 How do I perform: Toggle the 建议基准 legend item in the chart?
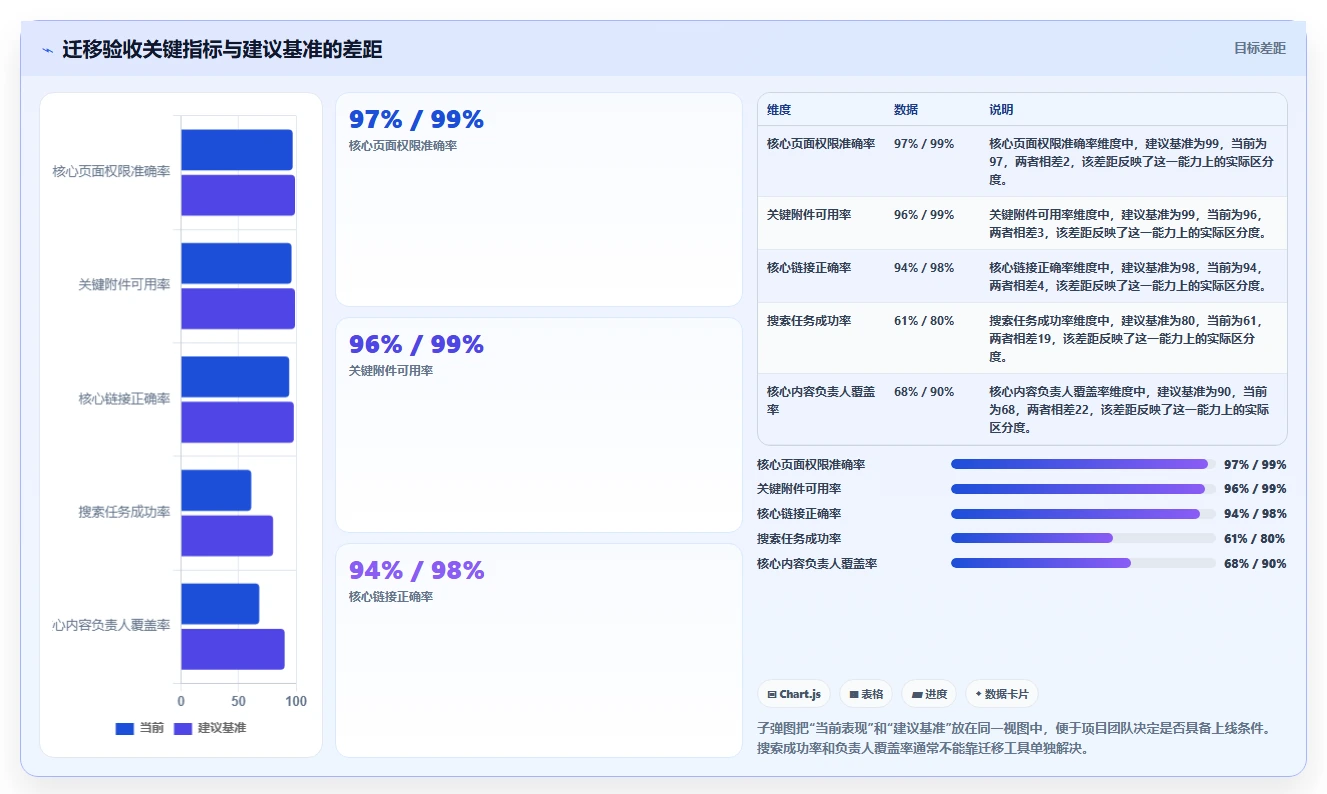(x=210, y=728)
